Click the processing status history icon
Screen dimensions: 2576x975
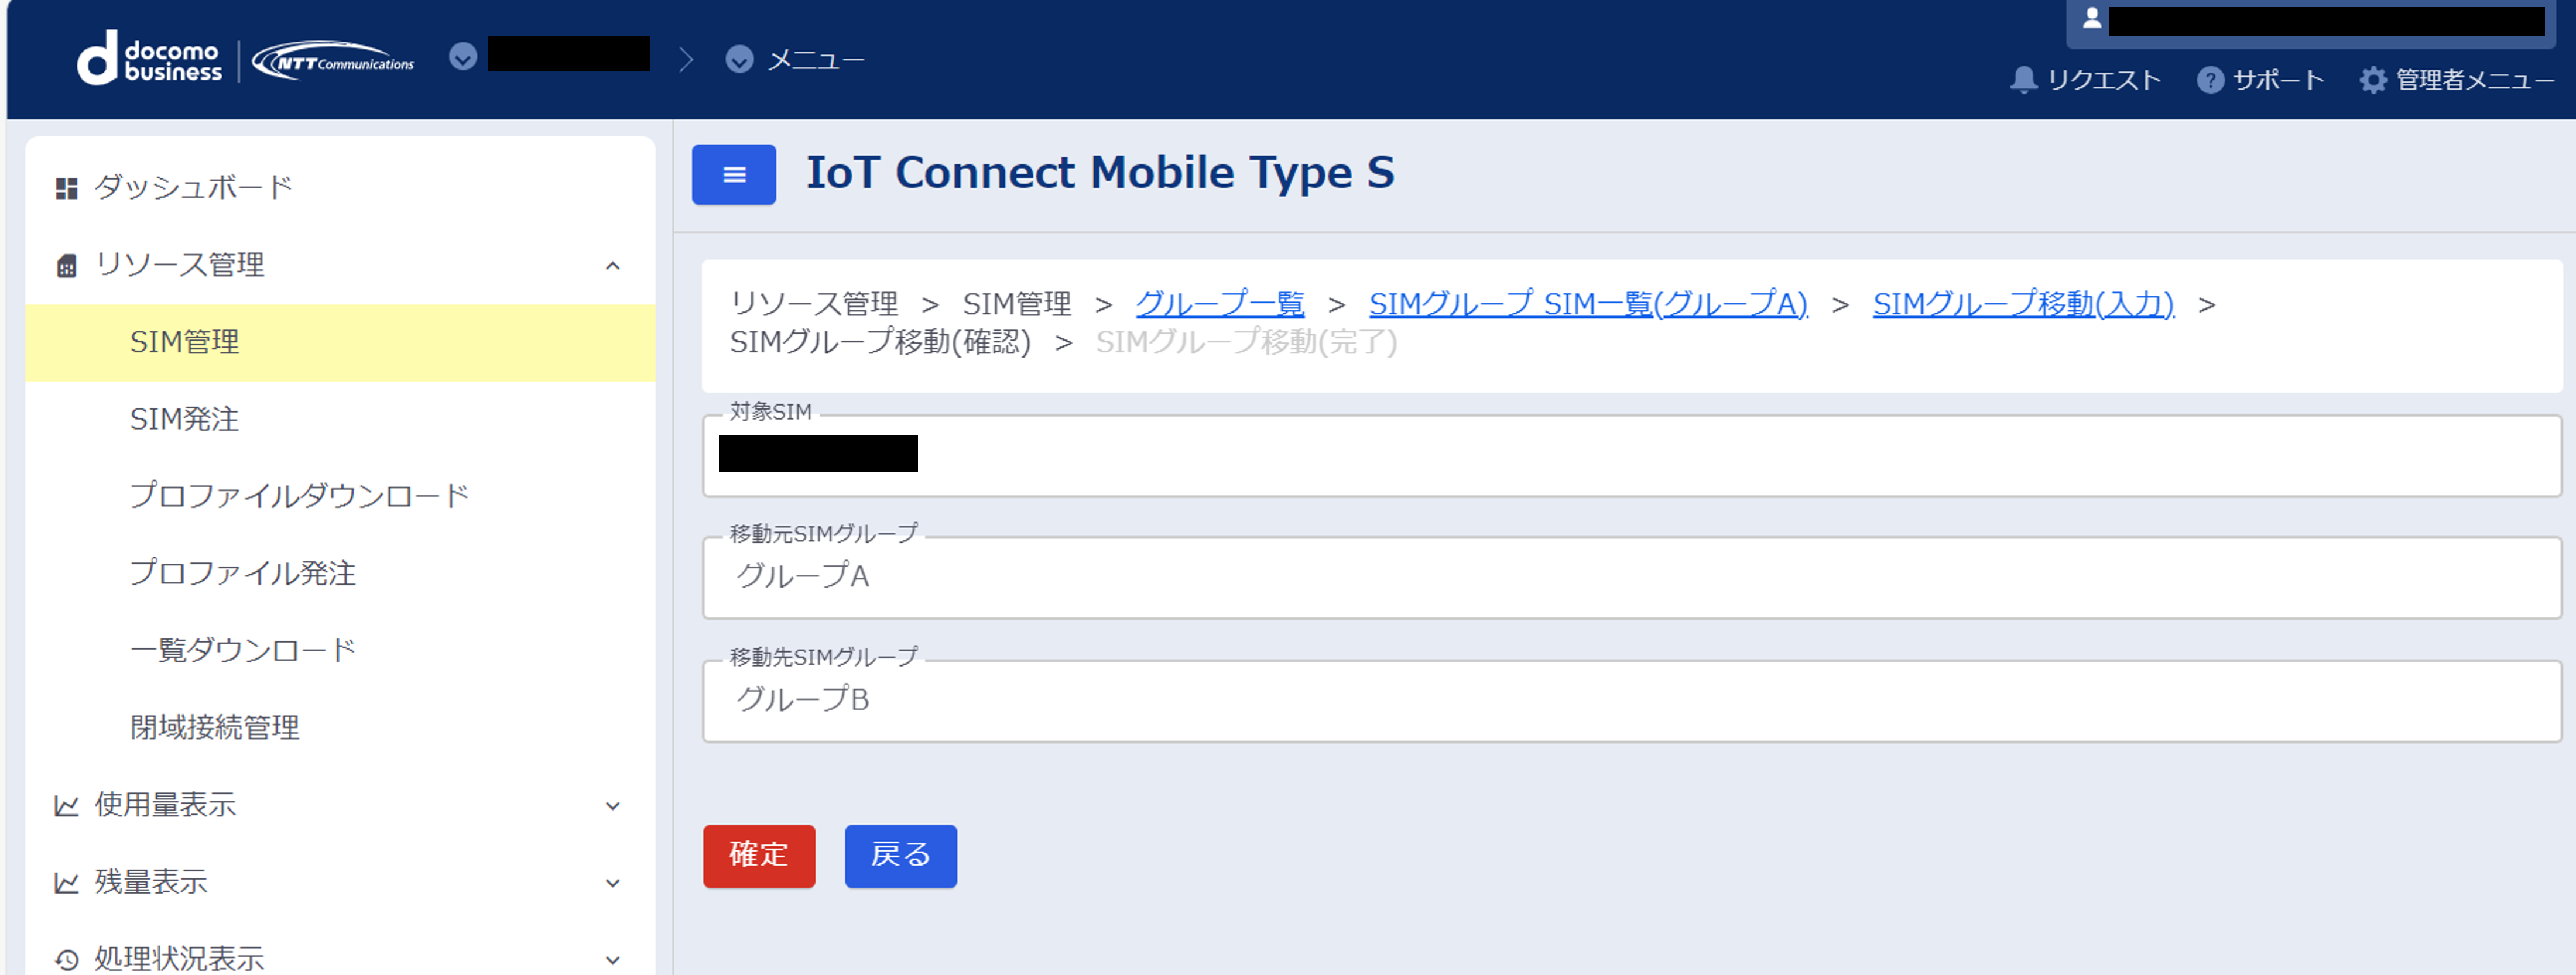(x=66, y=959)
